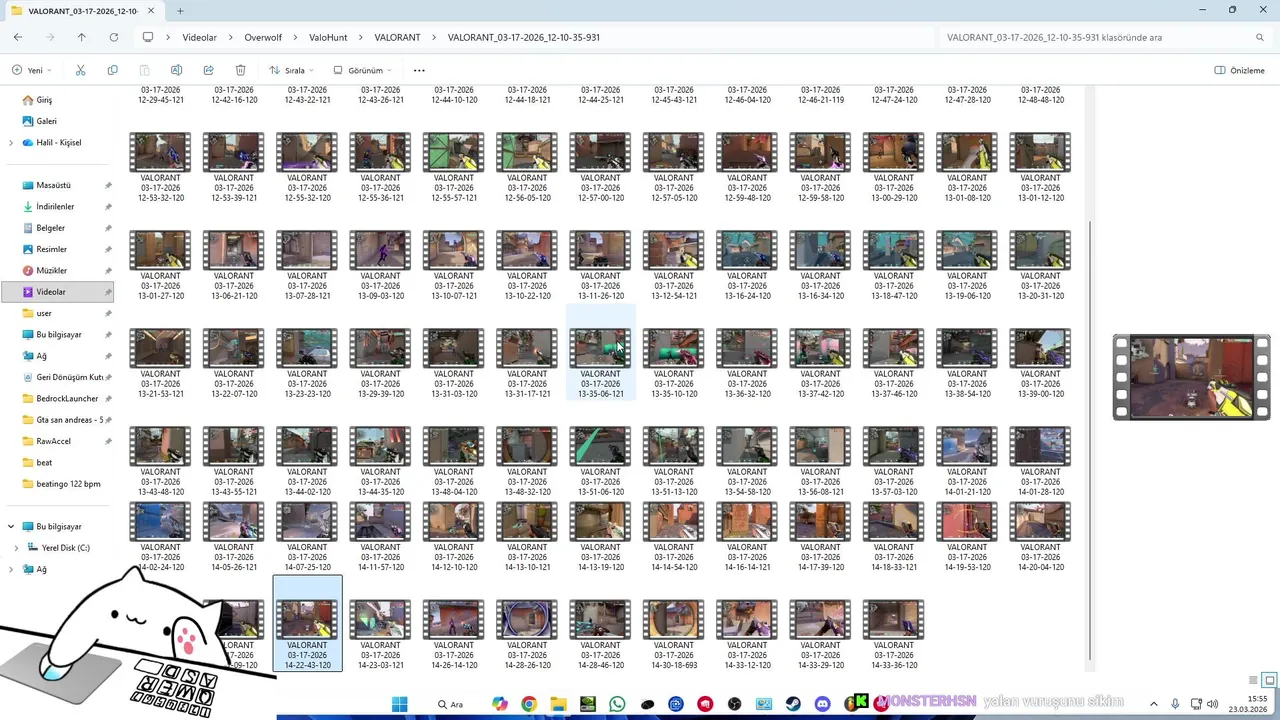Viewport: 1280px width, 720px height.
Task: Share the selected video using the share icon
Action: pos(208,70)
